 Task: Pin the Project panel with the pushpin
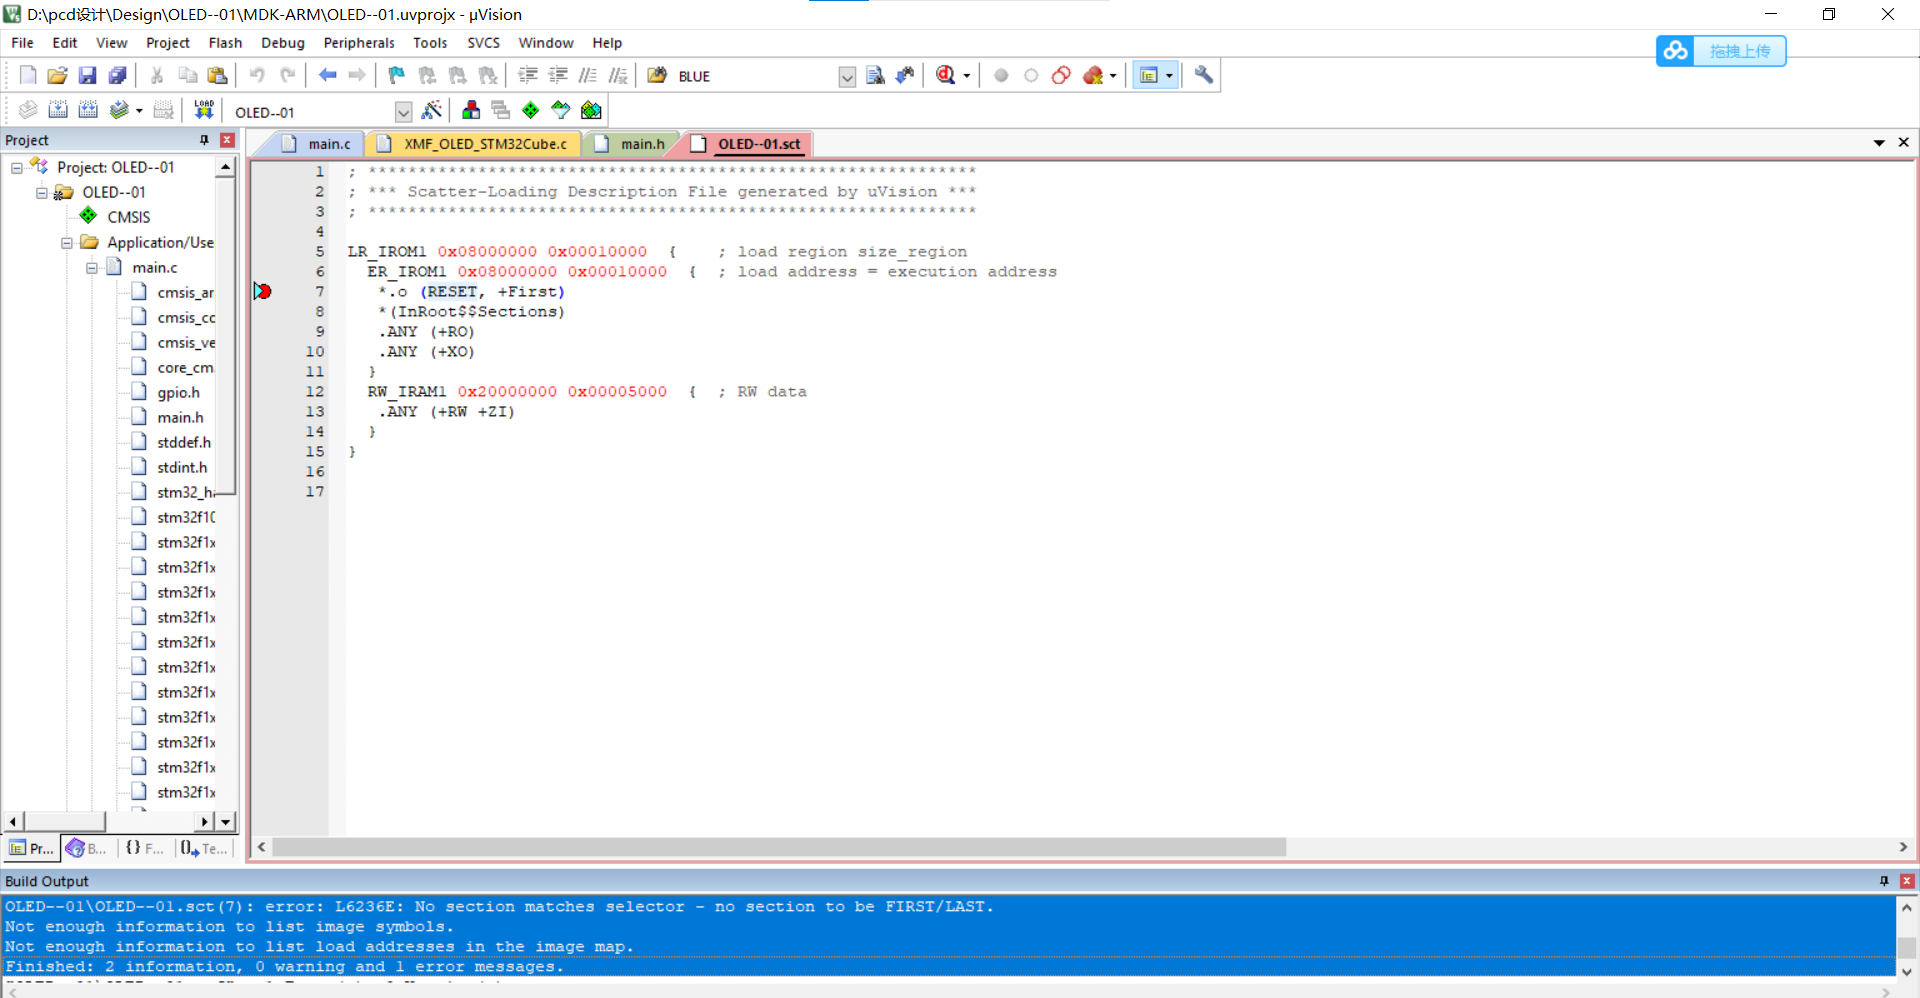pos(204,140)
